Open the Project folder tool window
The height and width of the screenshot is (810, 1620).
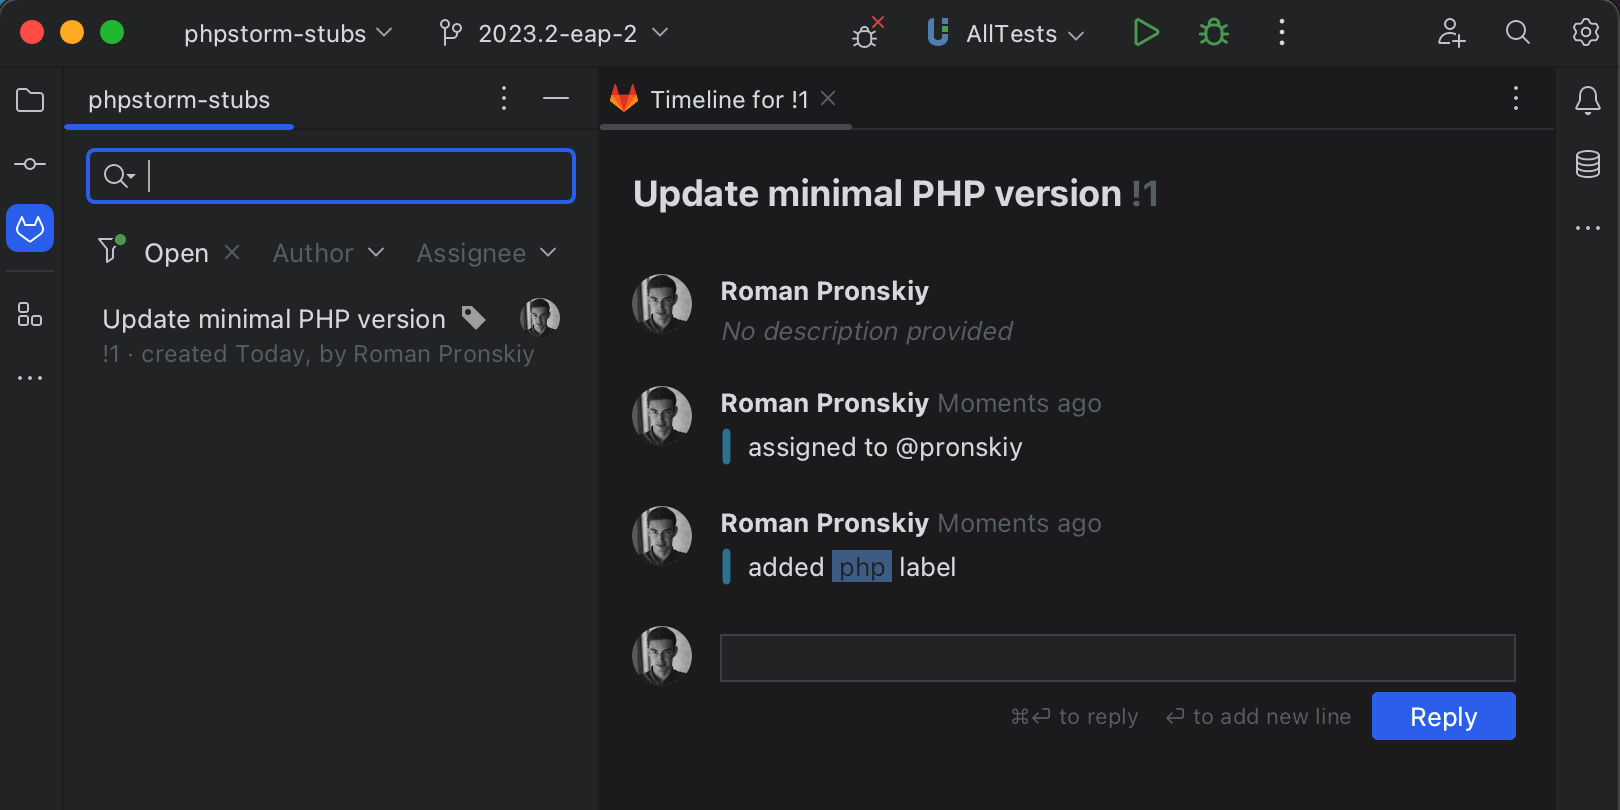point(30,100)
